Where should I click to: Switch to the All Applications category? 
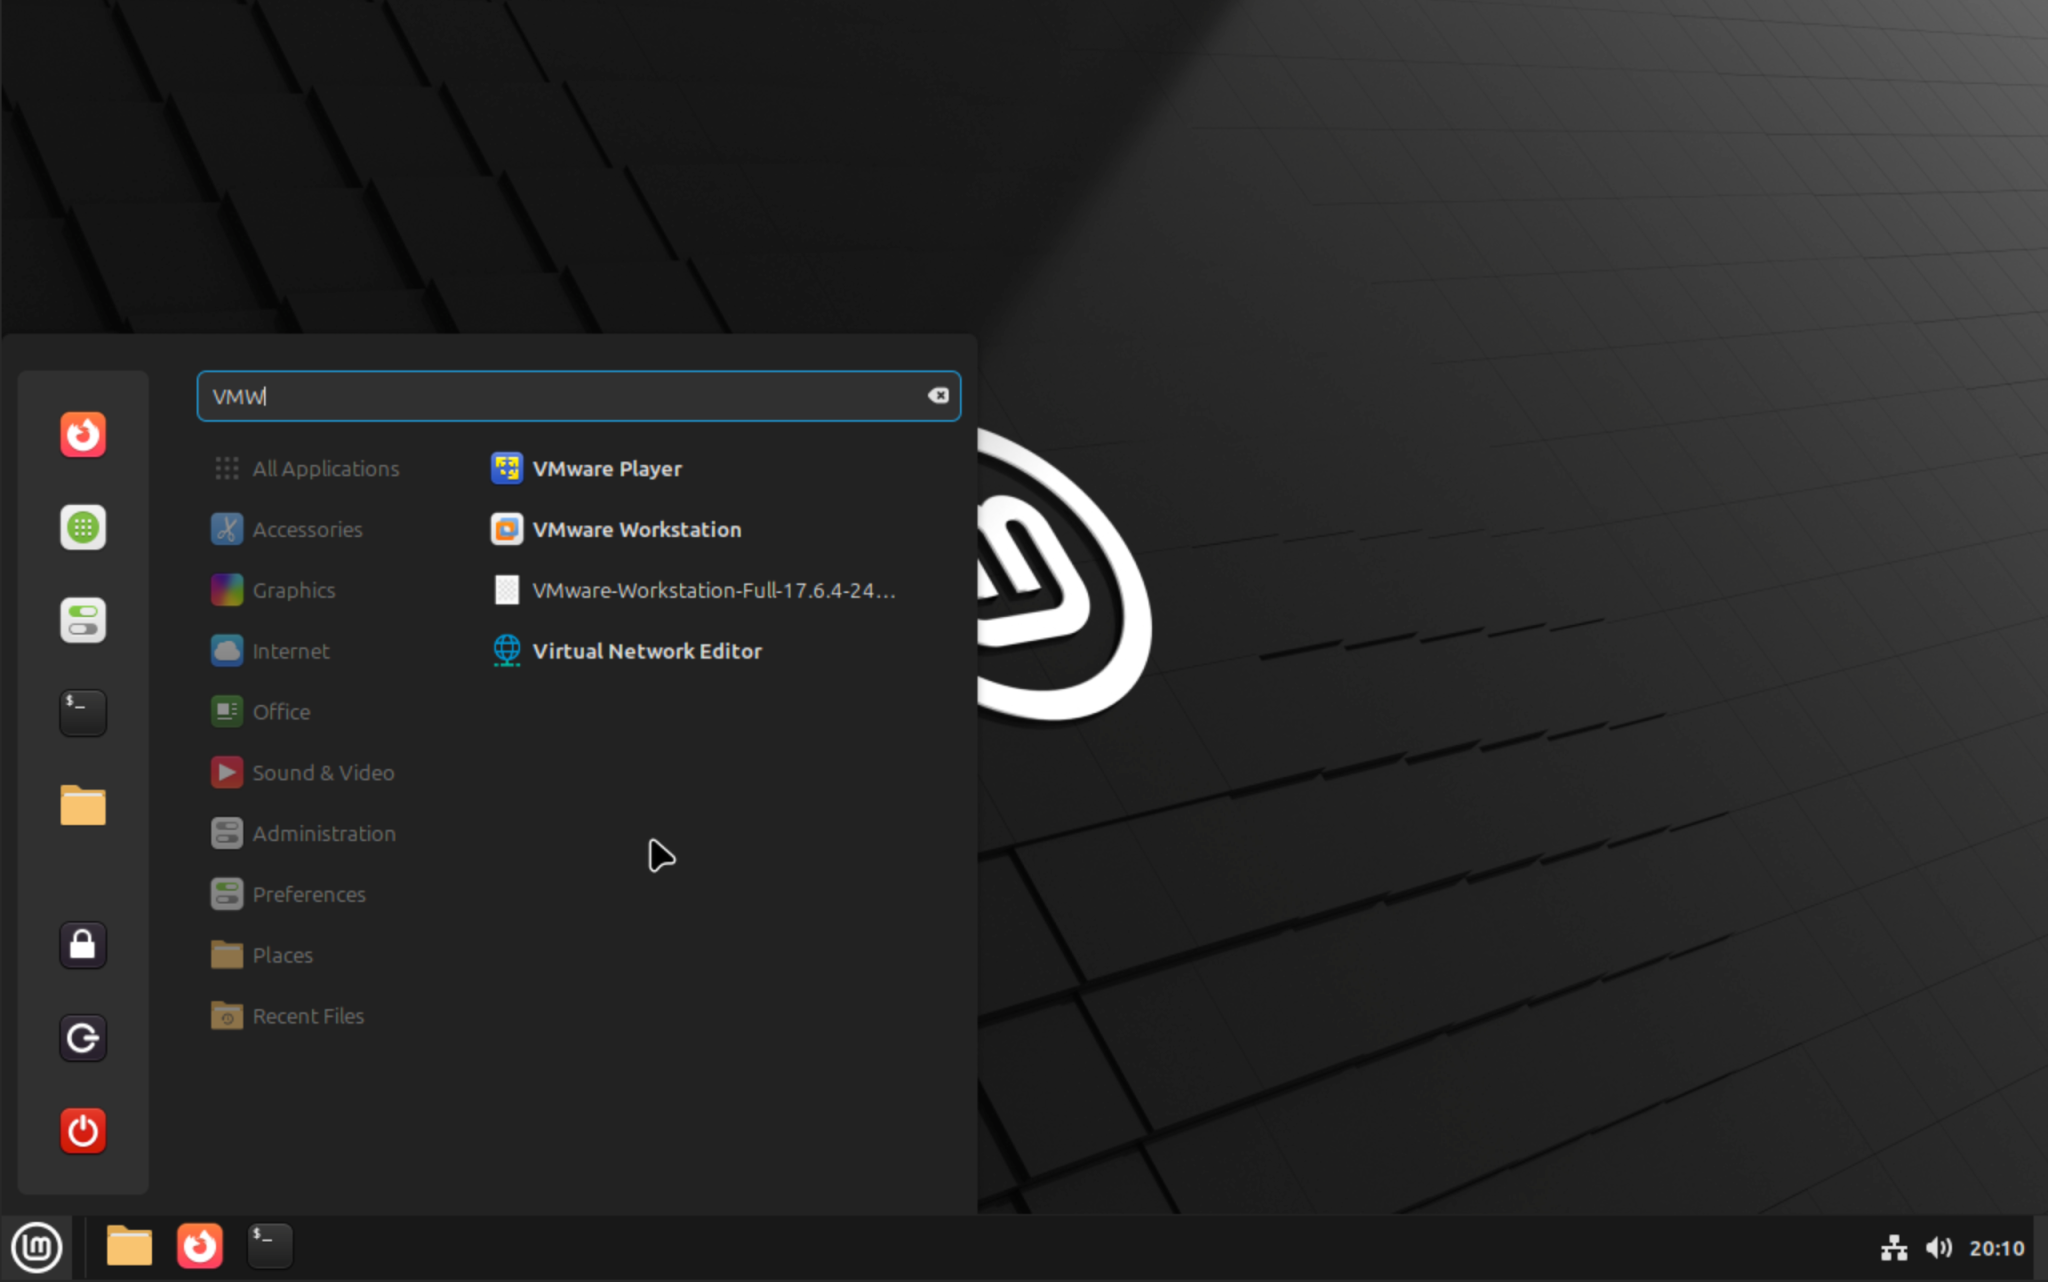[x=326, y=468]
